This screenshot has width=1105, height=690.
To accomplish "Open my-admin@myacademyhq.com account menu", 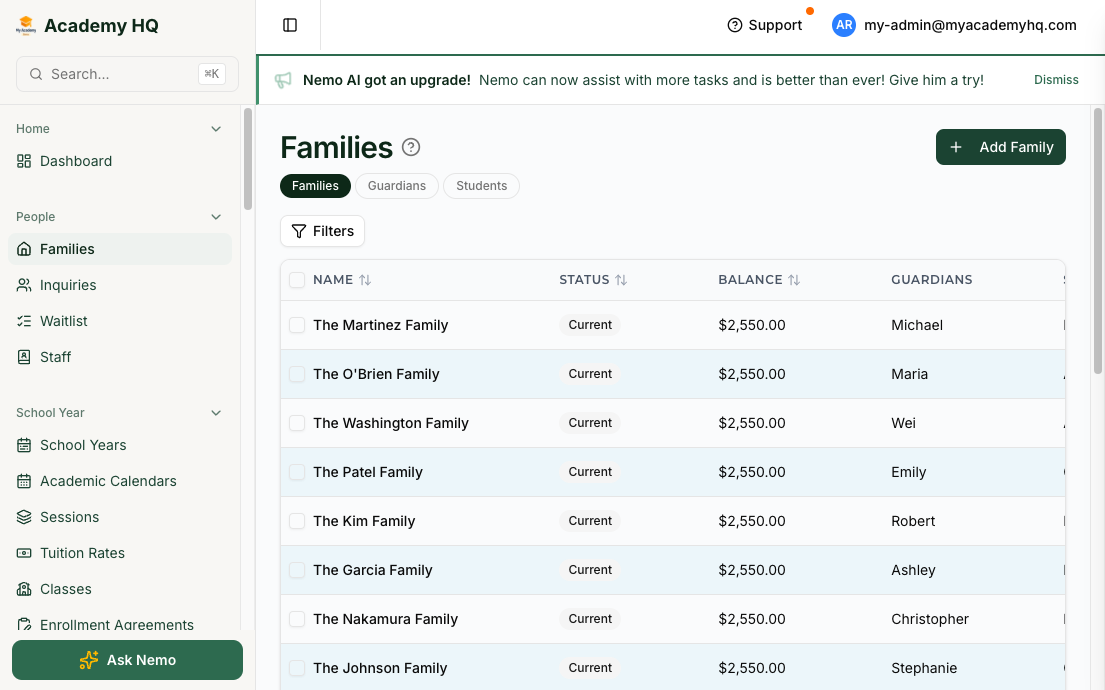I will click(954, 25).
